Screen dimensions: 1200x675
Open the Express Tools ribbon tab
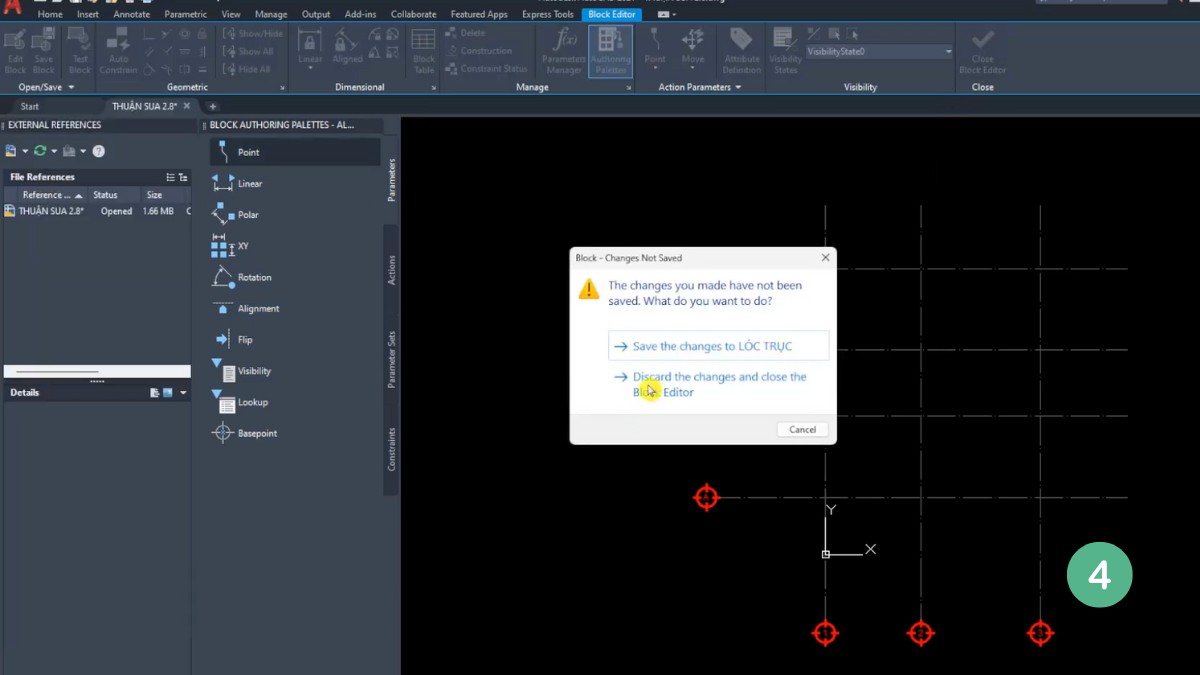548,15
